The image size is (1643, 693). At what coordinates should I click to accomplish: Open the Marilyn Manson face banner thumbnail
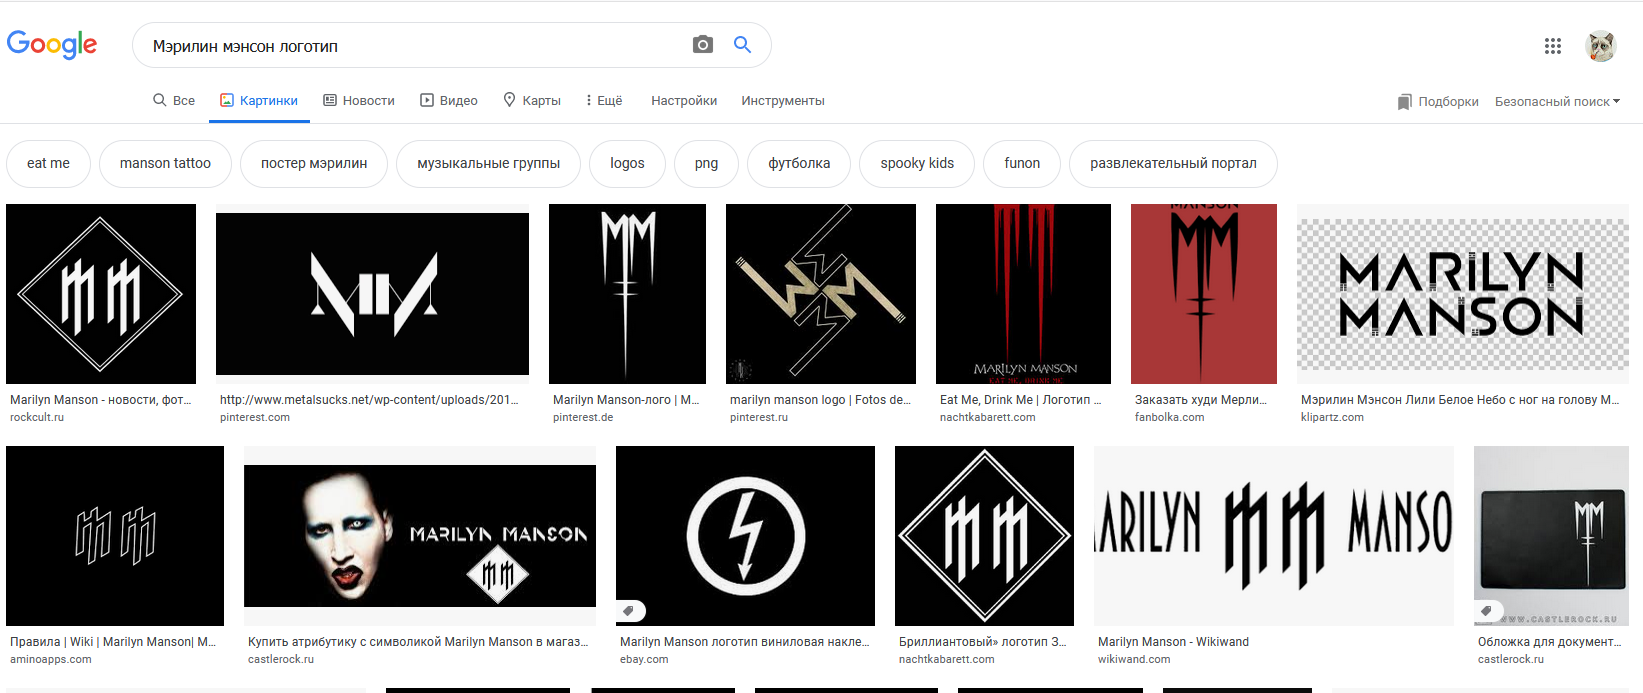click(420, 536)
